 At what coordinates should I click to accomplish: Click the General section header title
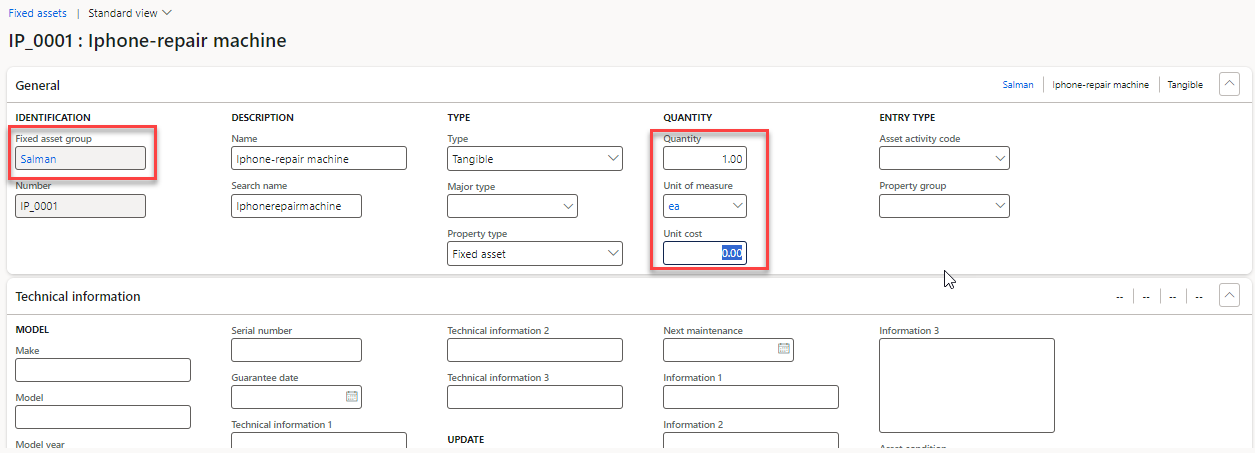[38, 86]
